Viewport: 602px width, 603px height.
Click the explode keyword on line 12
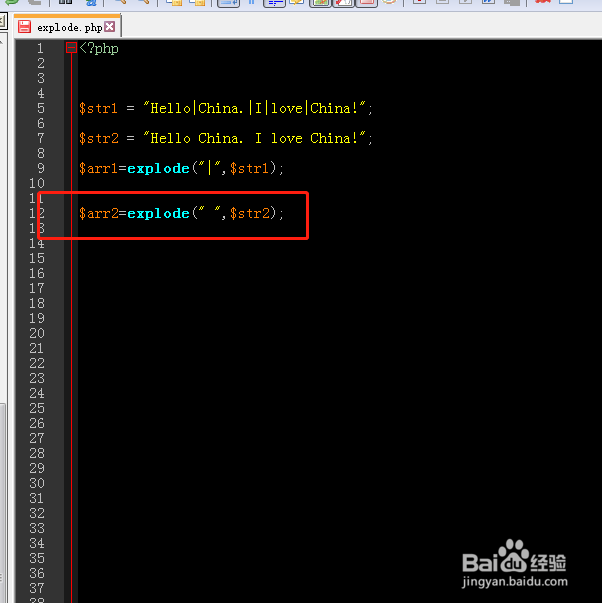(158, 214)
